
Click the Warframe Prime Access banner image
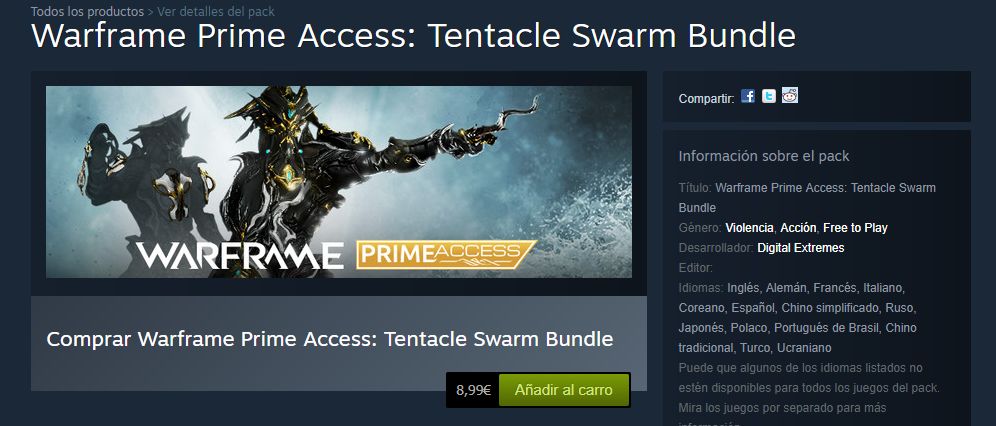pyautogui.click(x=339, y=182)
